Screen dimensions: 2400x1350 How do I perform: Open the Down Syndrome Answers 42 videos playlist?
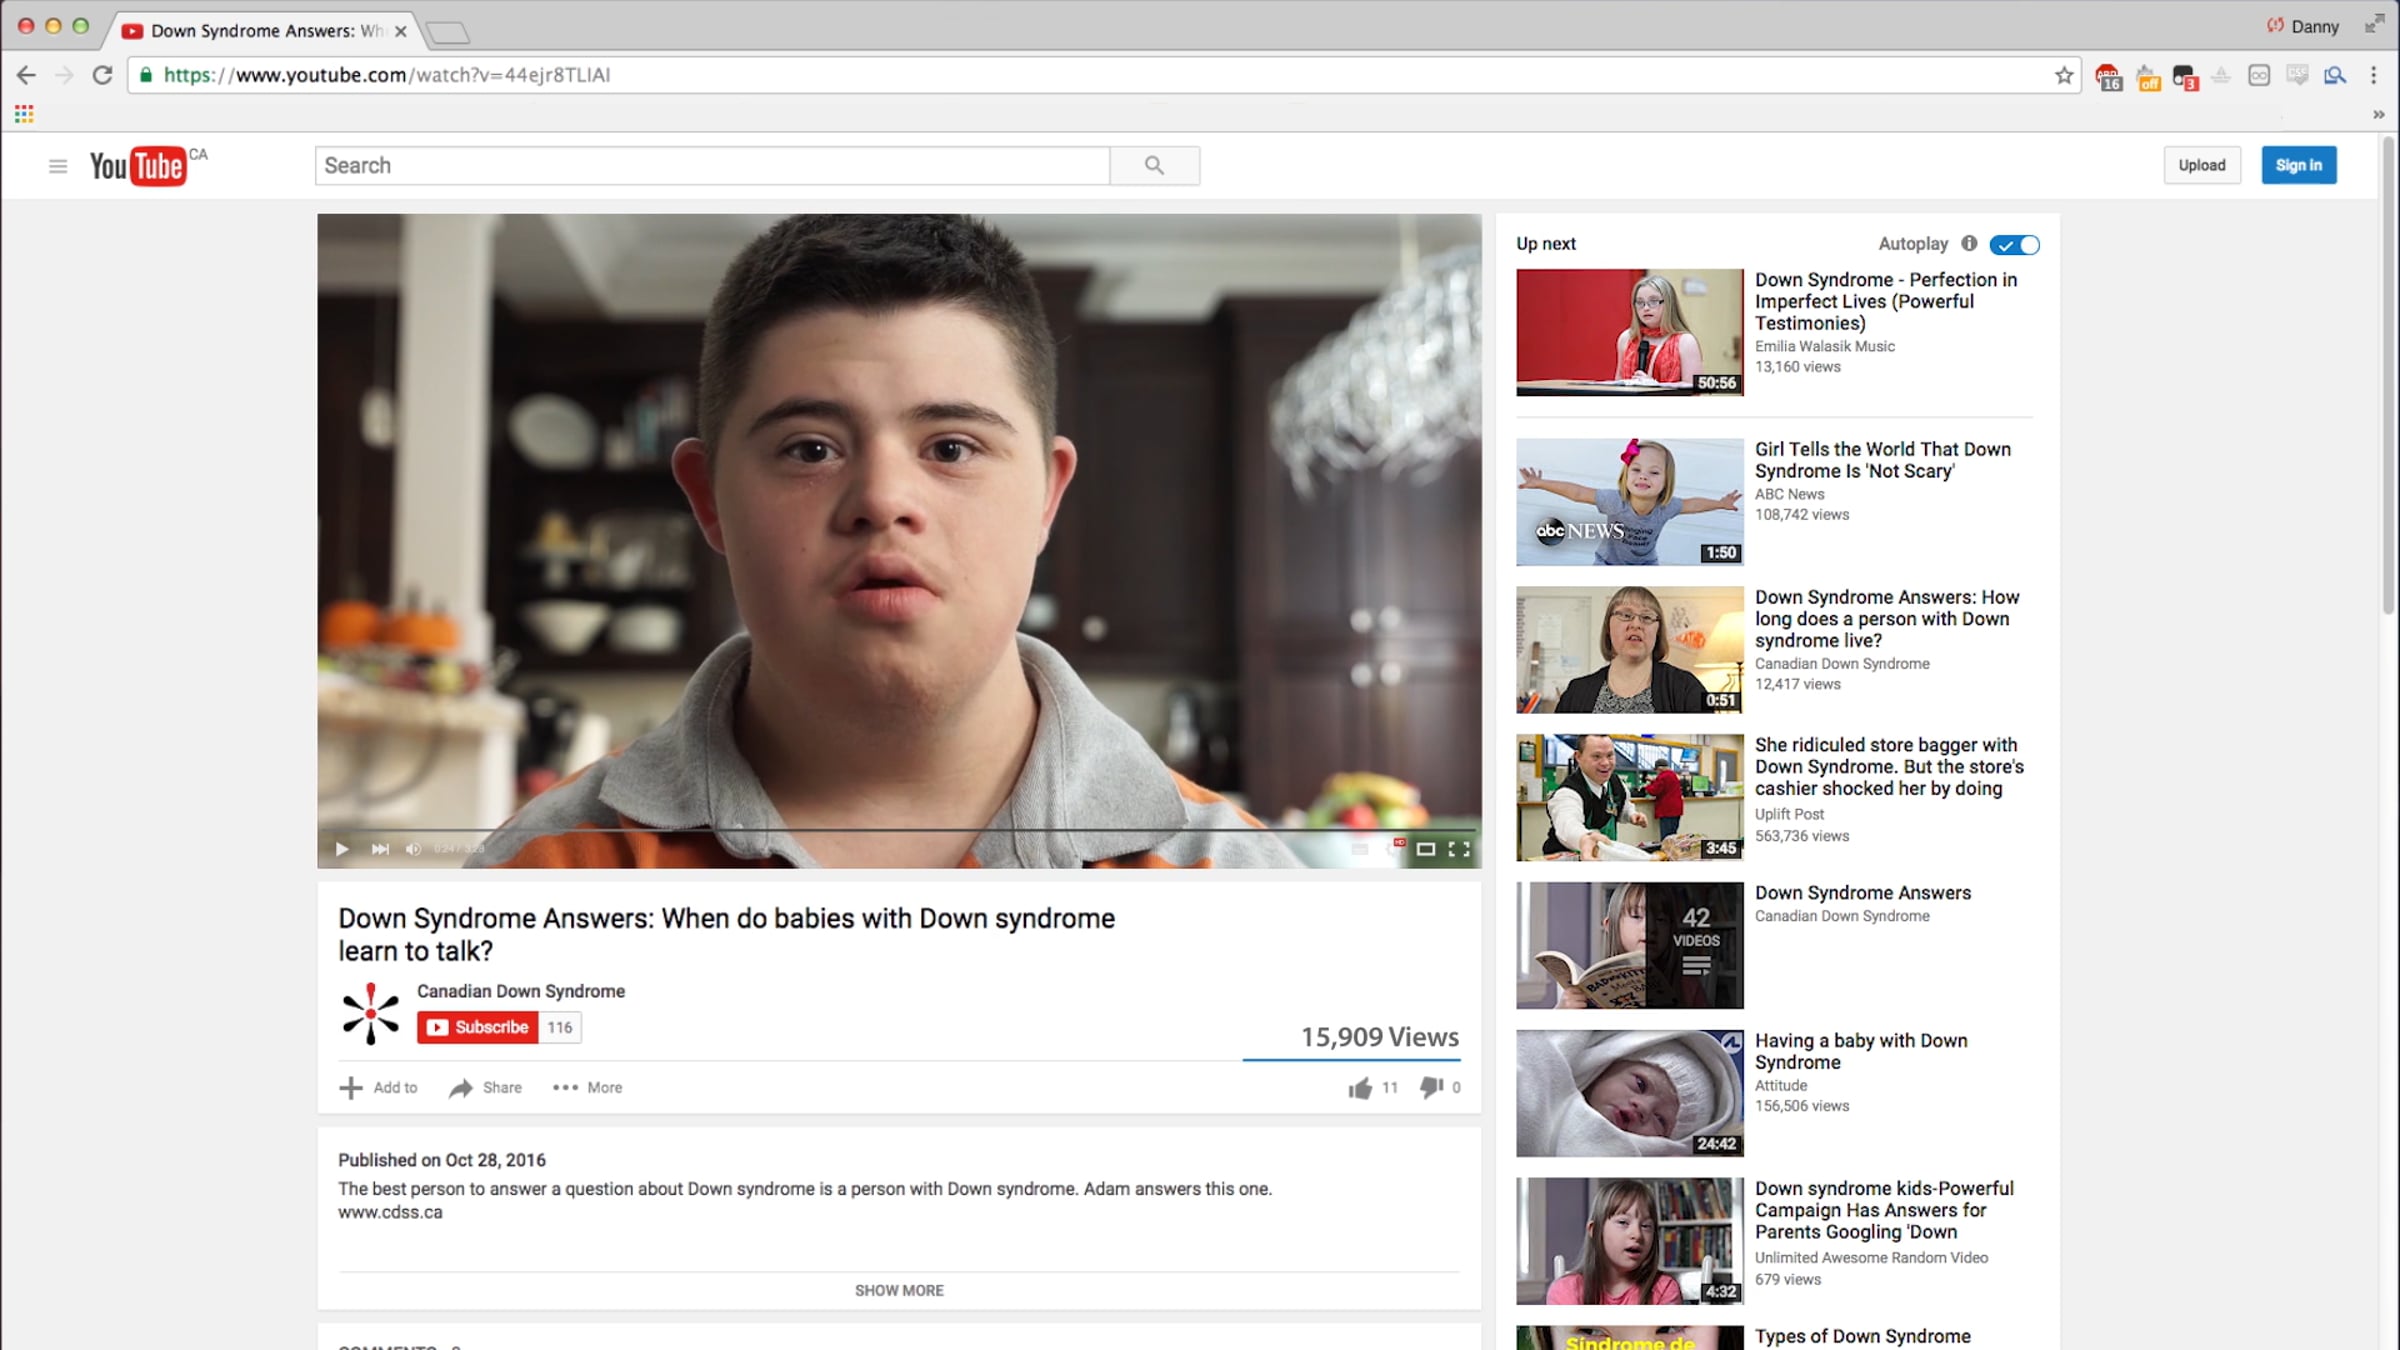coord(1629,945)
